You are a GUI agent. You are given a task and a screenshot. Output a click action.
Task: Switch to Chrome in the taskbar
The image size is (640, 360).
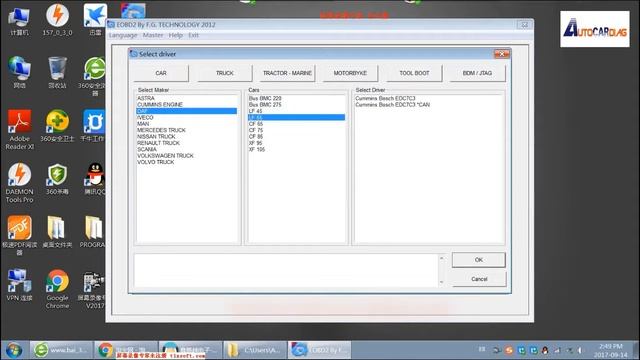[x=125, y=350]
